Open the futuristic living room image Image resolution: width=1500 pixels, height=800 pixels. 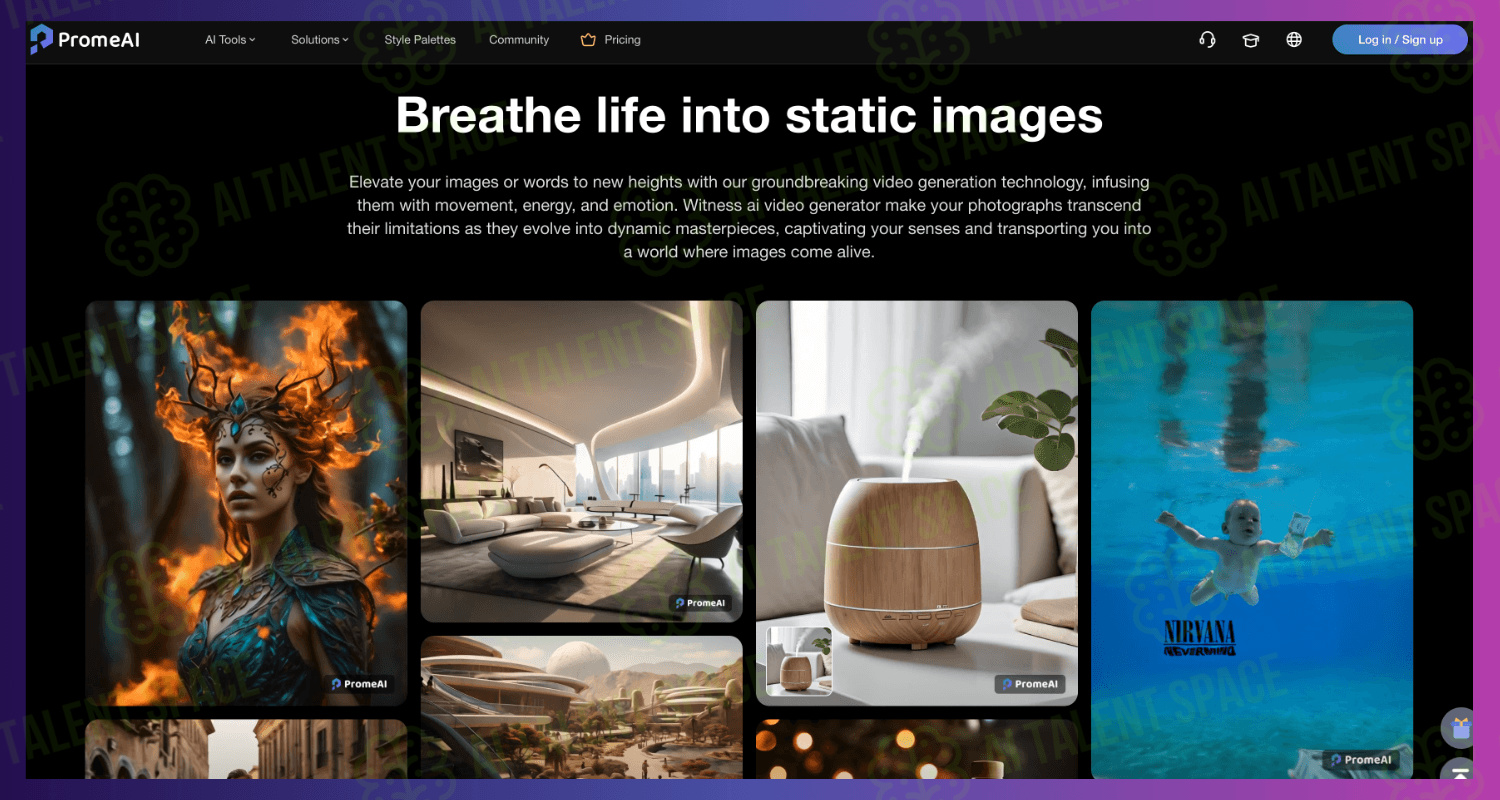581,461
